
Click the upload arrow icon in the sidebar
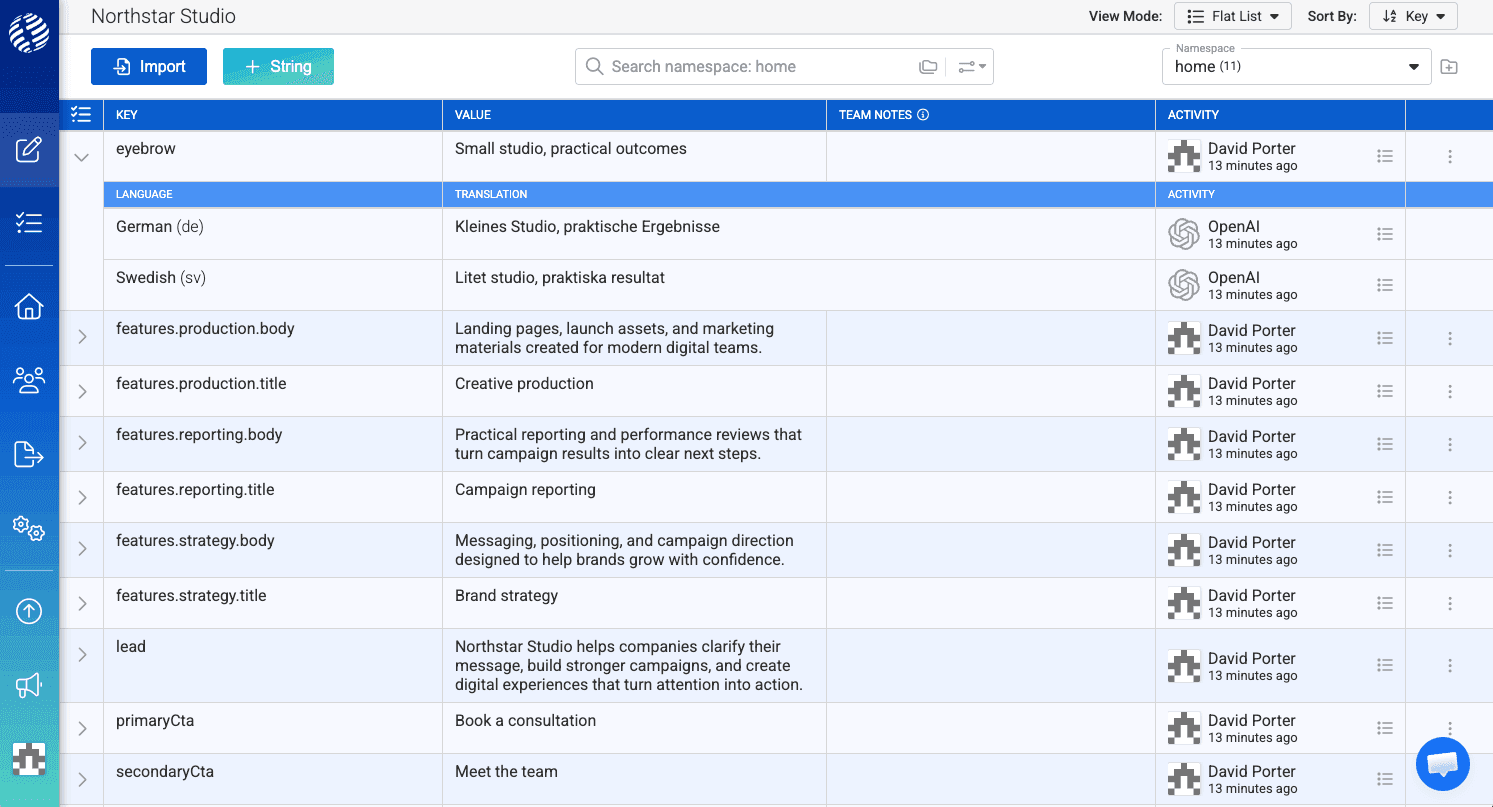[x=29, y=610]
